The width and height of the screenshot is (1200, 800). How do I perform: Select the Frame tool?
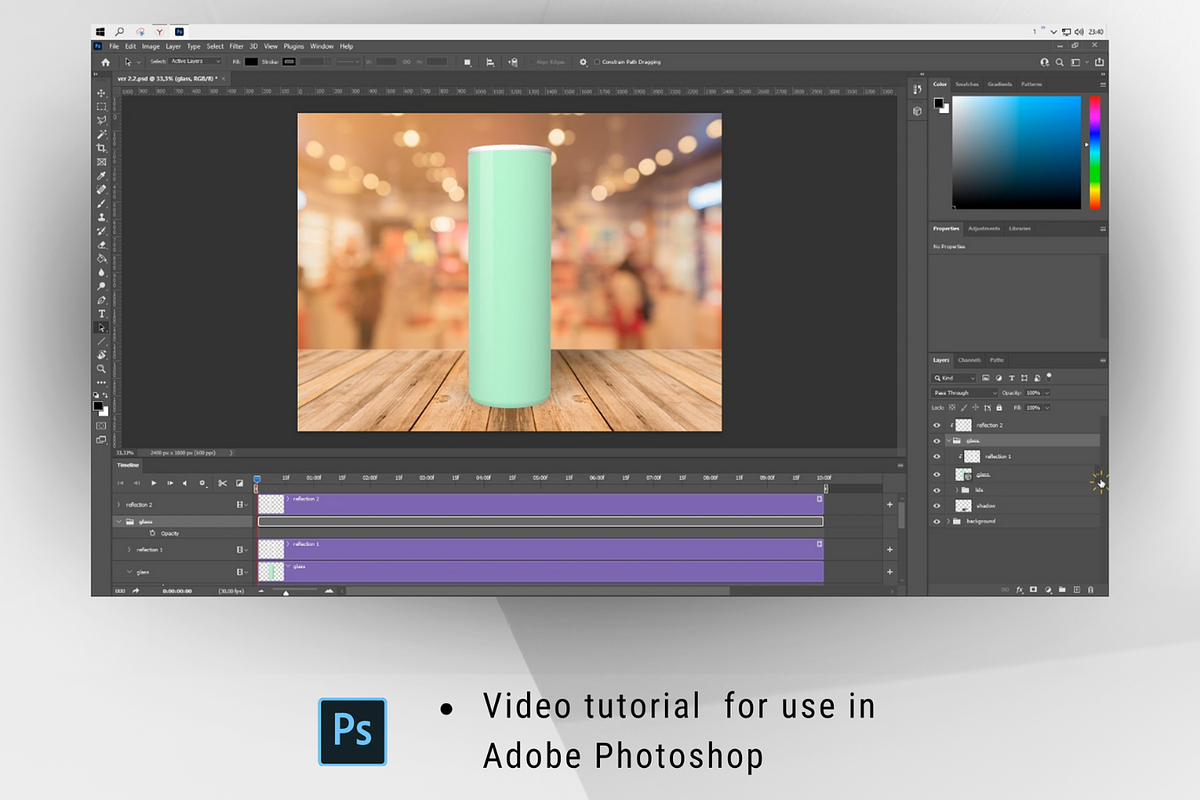(102, 162)
